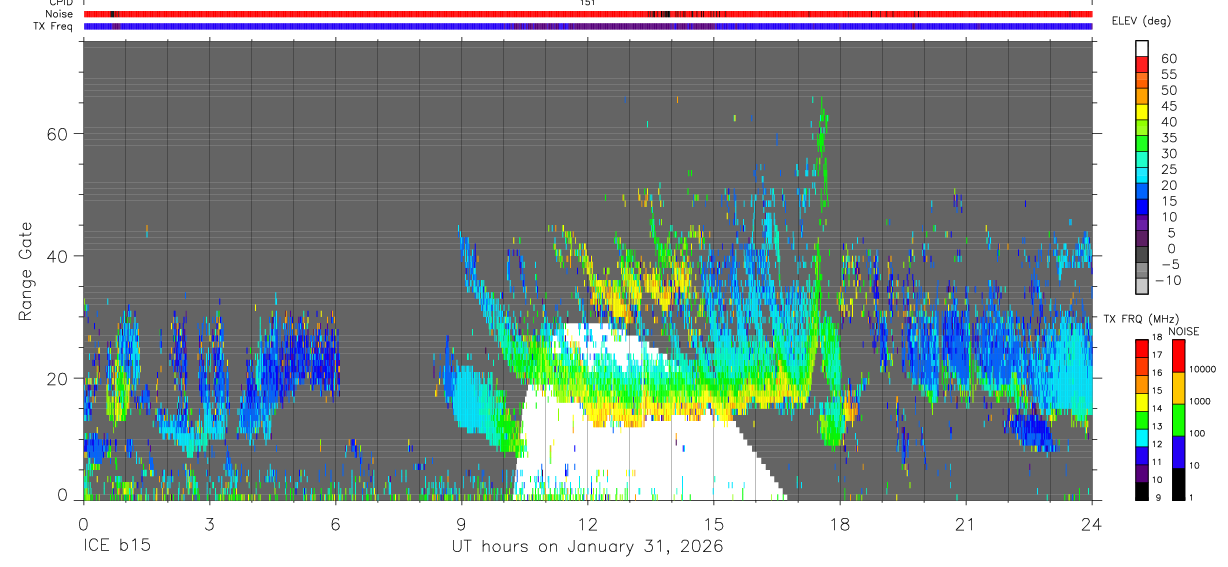1228x567 pixels.
Task: Click the '35' label on ELEV colorbar
Action: pos(1168,137)
